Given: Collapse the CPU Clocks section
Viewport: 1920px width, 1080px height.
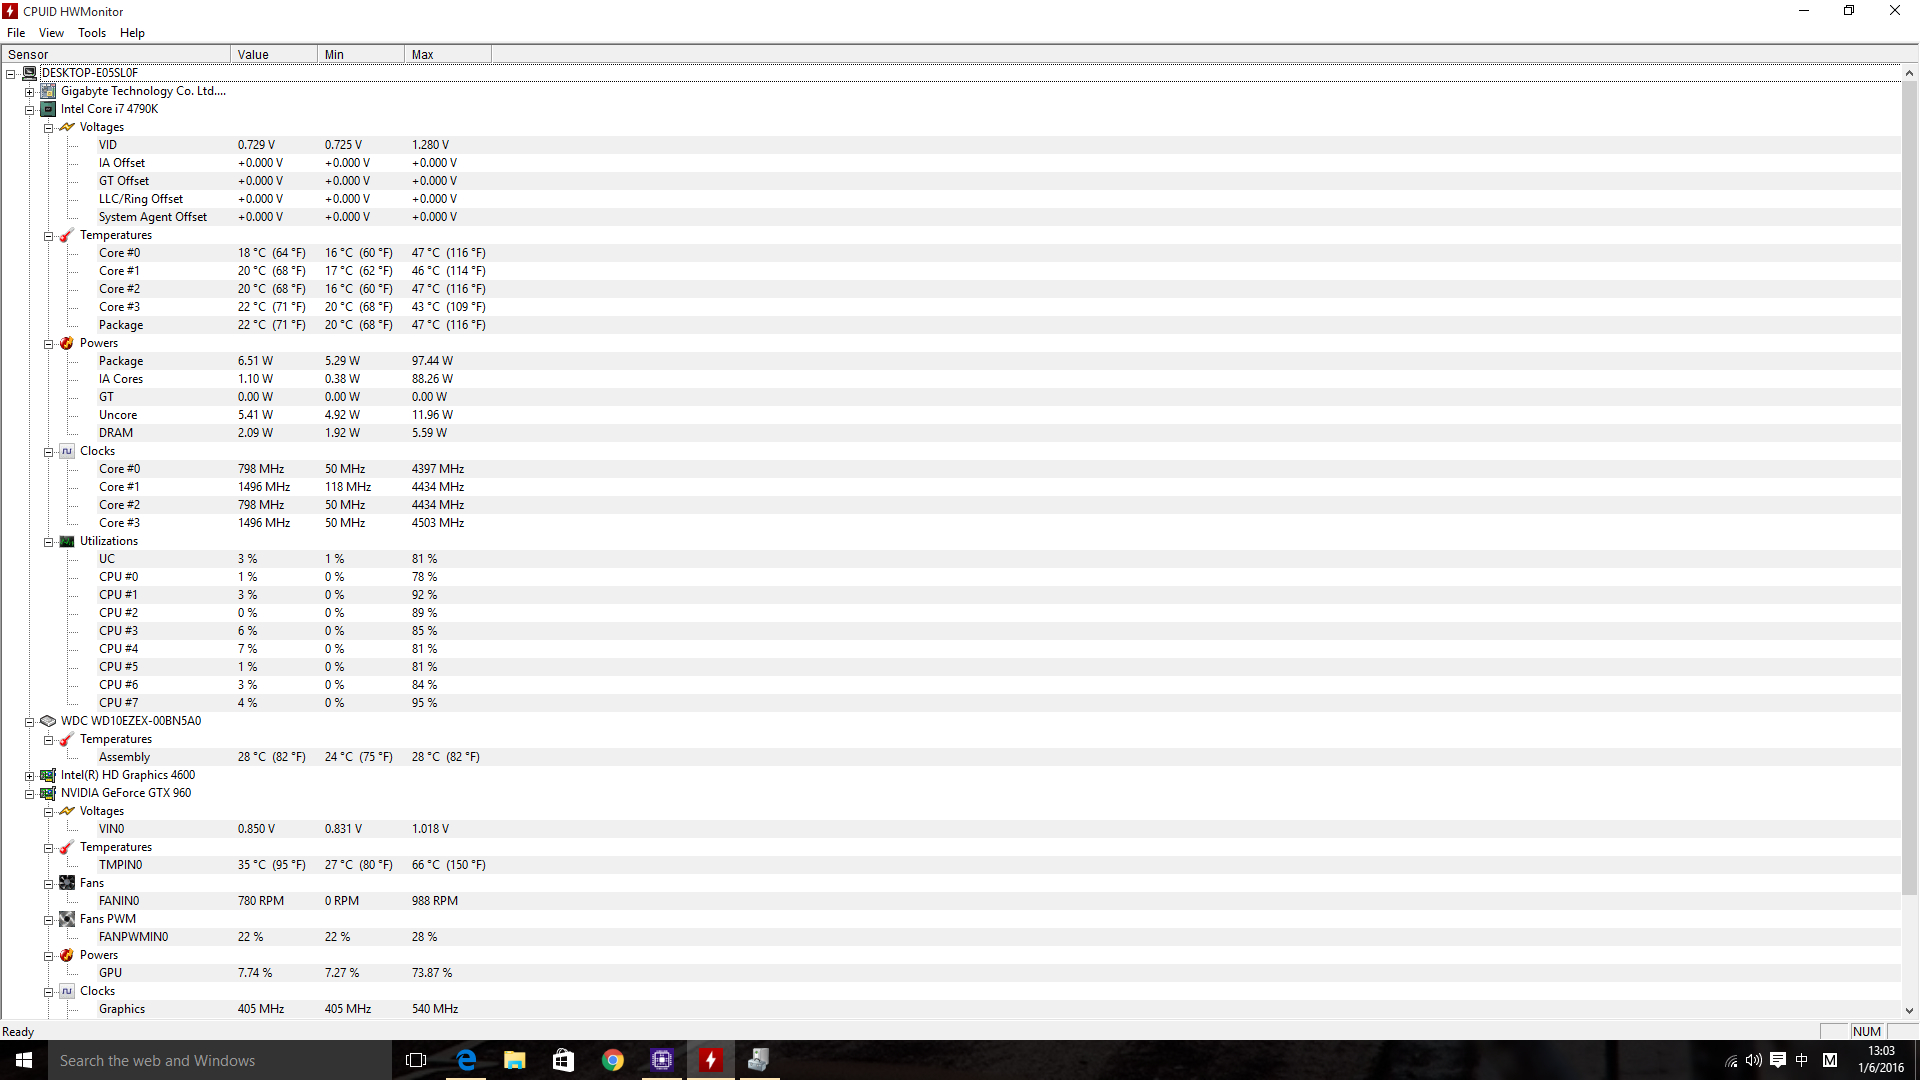Looking at the screenshot, I should point(48,452).
